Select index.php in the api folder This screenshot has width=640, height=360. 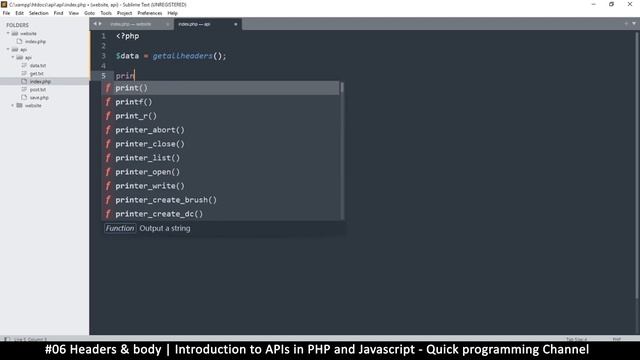40,82
